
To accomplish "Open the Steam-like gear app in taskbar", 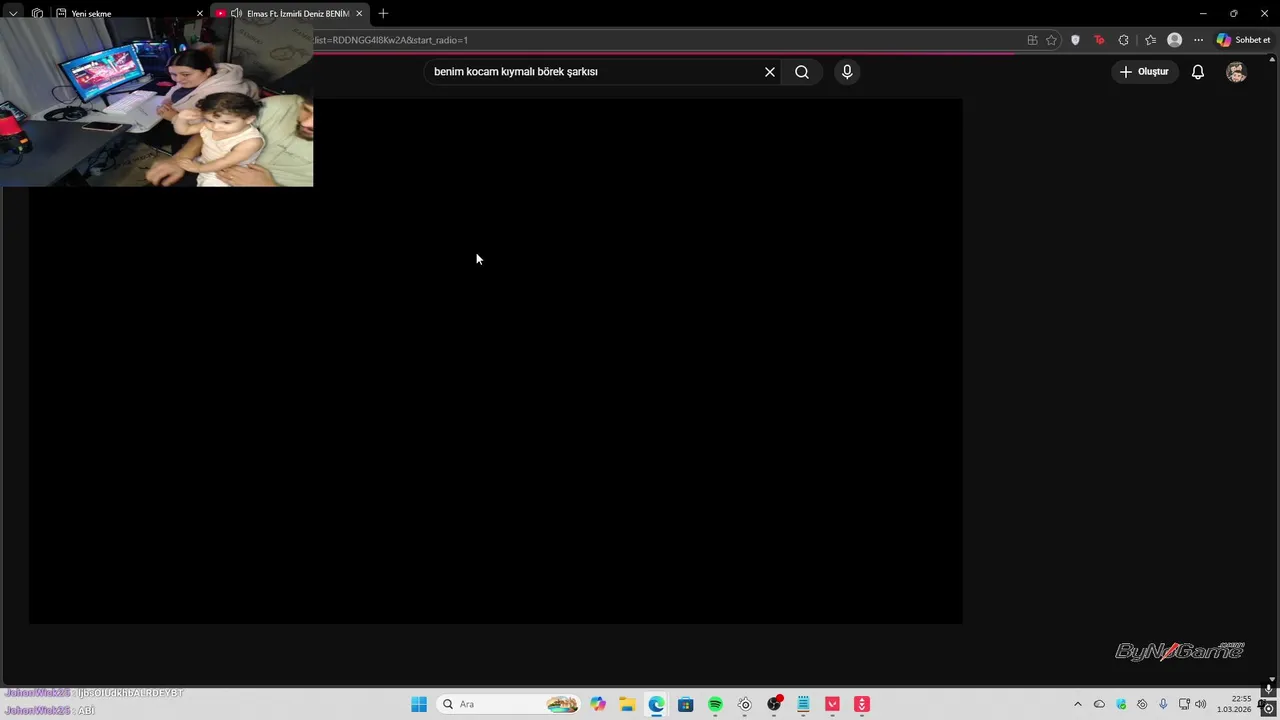I will (x=744, y=704).
